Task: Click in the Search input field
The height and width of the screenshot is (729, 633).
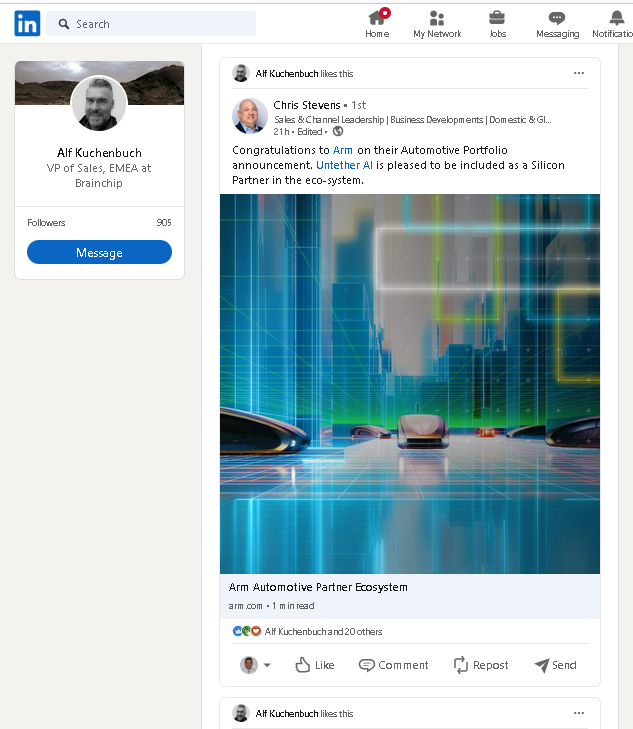Action: click(x=160, y=24)
